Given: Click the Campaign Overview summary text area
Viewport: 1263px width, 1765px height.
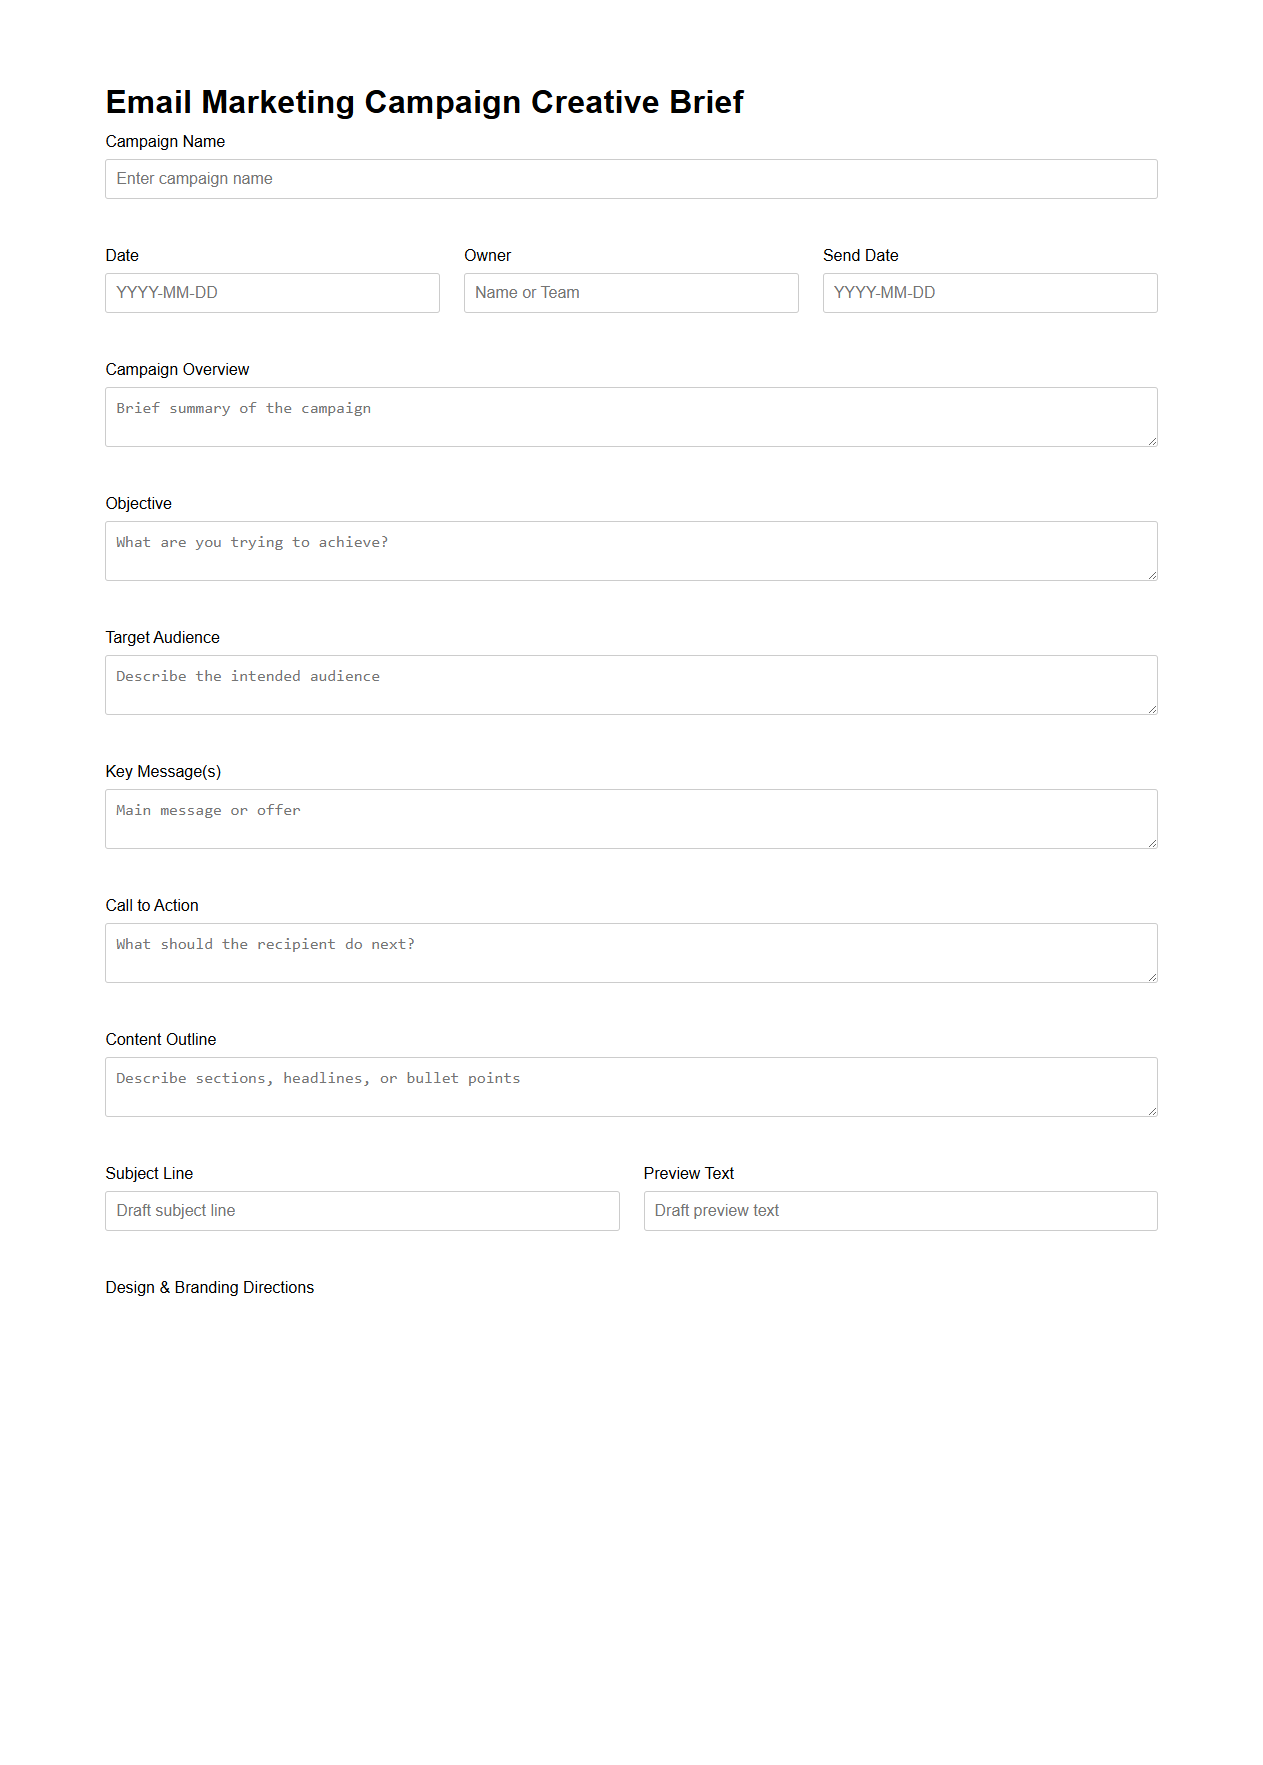Looking at the screenshot, I should tap(630, 415).
